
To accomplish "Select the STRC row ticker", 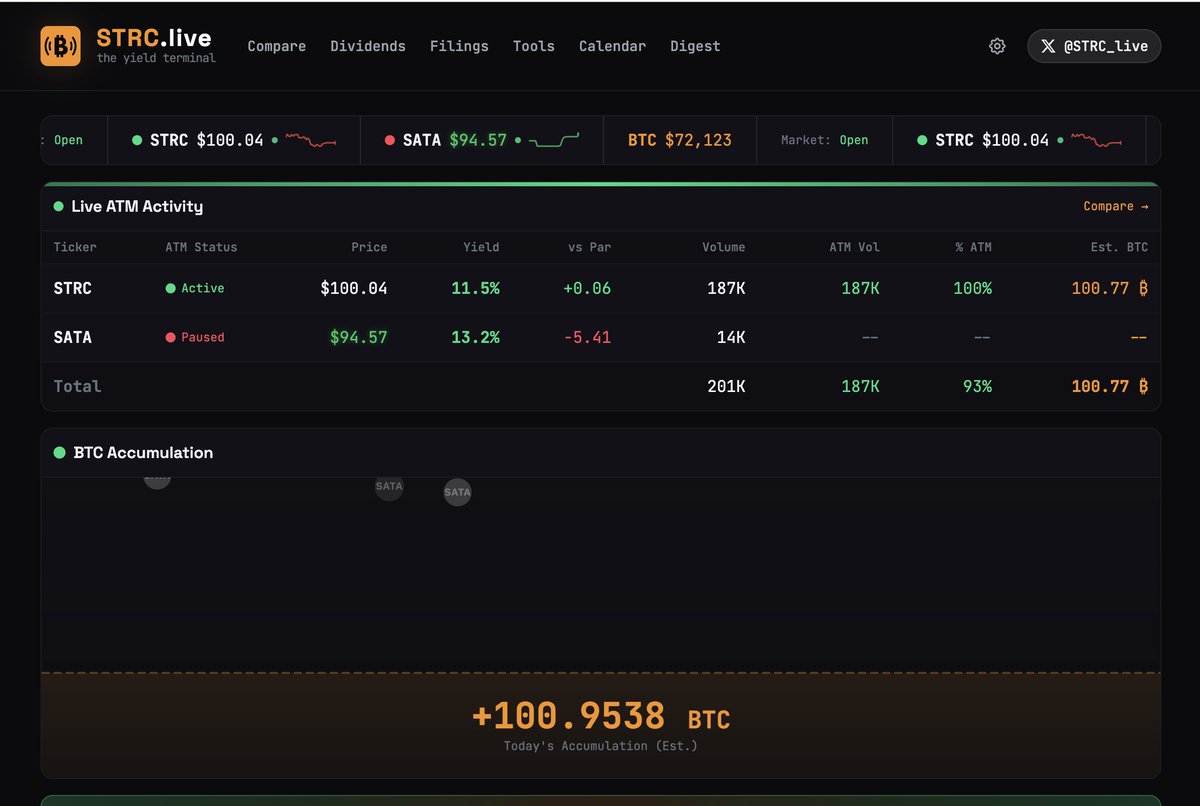I will click(73, 288).
